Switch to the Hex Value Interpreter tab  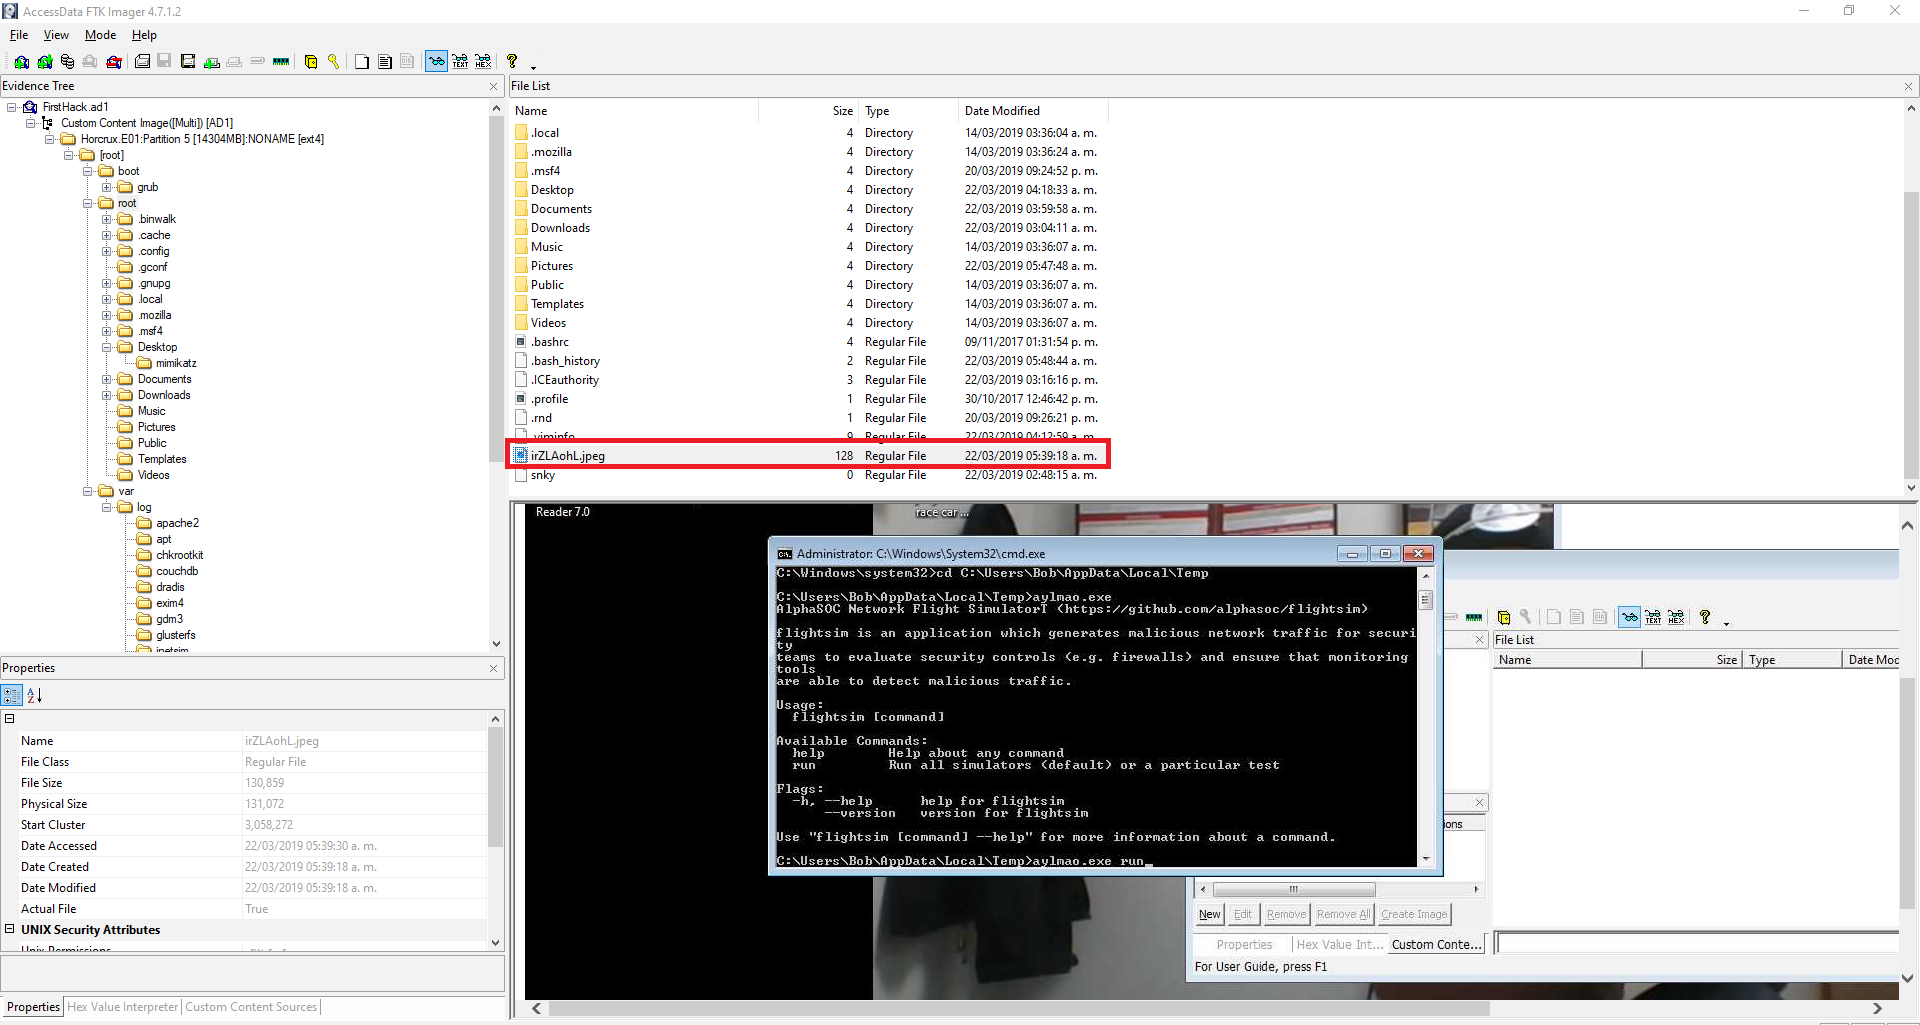click(123, 1007)
